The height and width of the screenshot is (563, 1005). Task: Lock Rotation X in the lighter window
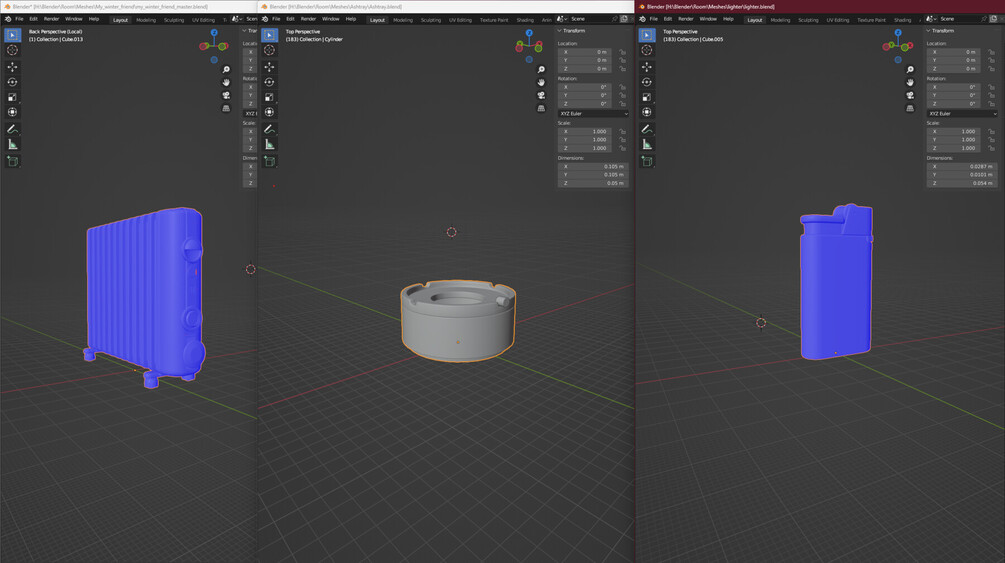[x=992, y=87]
